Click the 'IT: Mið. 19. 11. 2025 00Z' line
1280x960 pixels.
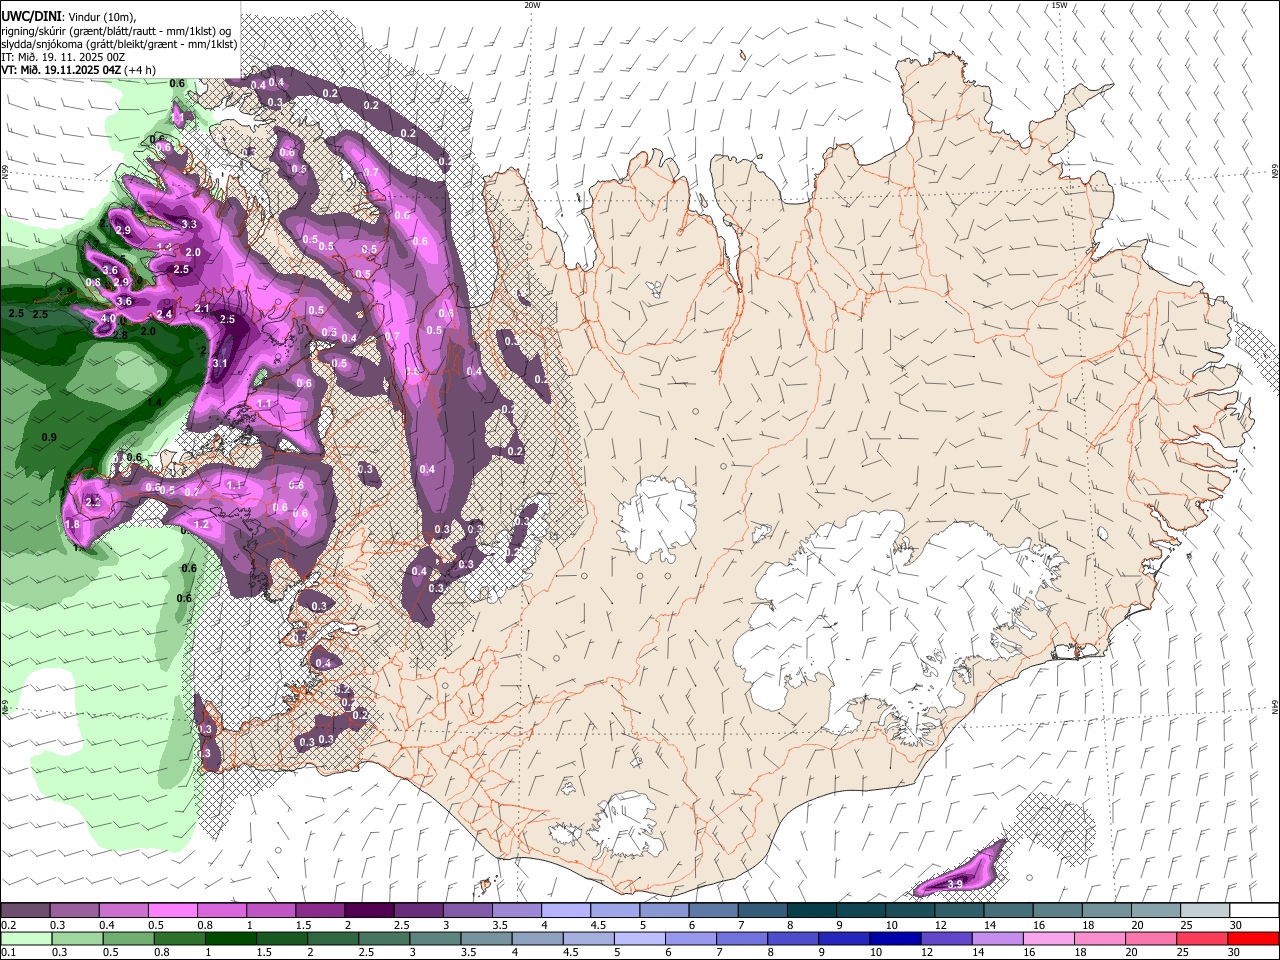pos(62,57)
